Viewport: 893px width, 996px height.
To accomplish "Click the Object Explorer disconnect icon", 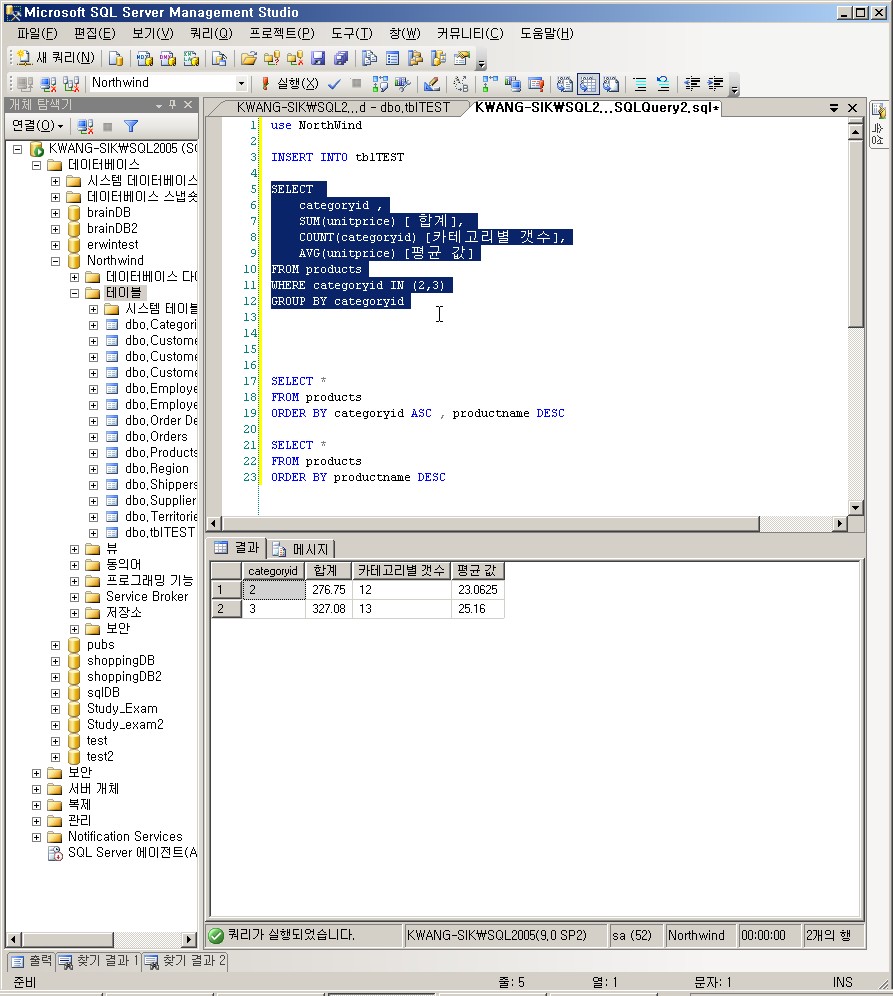I will pyautogui.click(x=86, y=126).
